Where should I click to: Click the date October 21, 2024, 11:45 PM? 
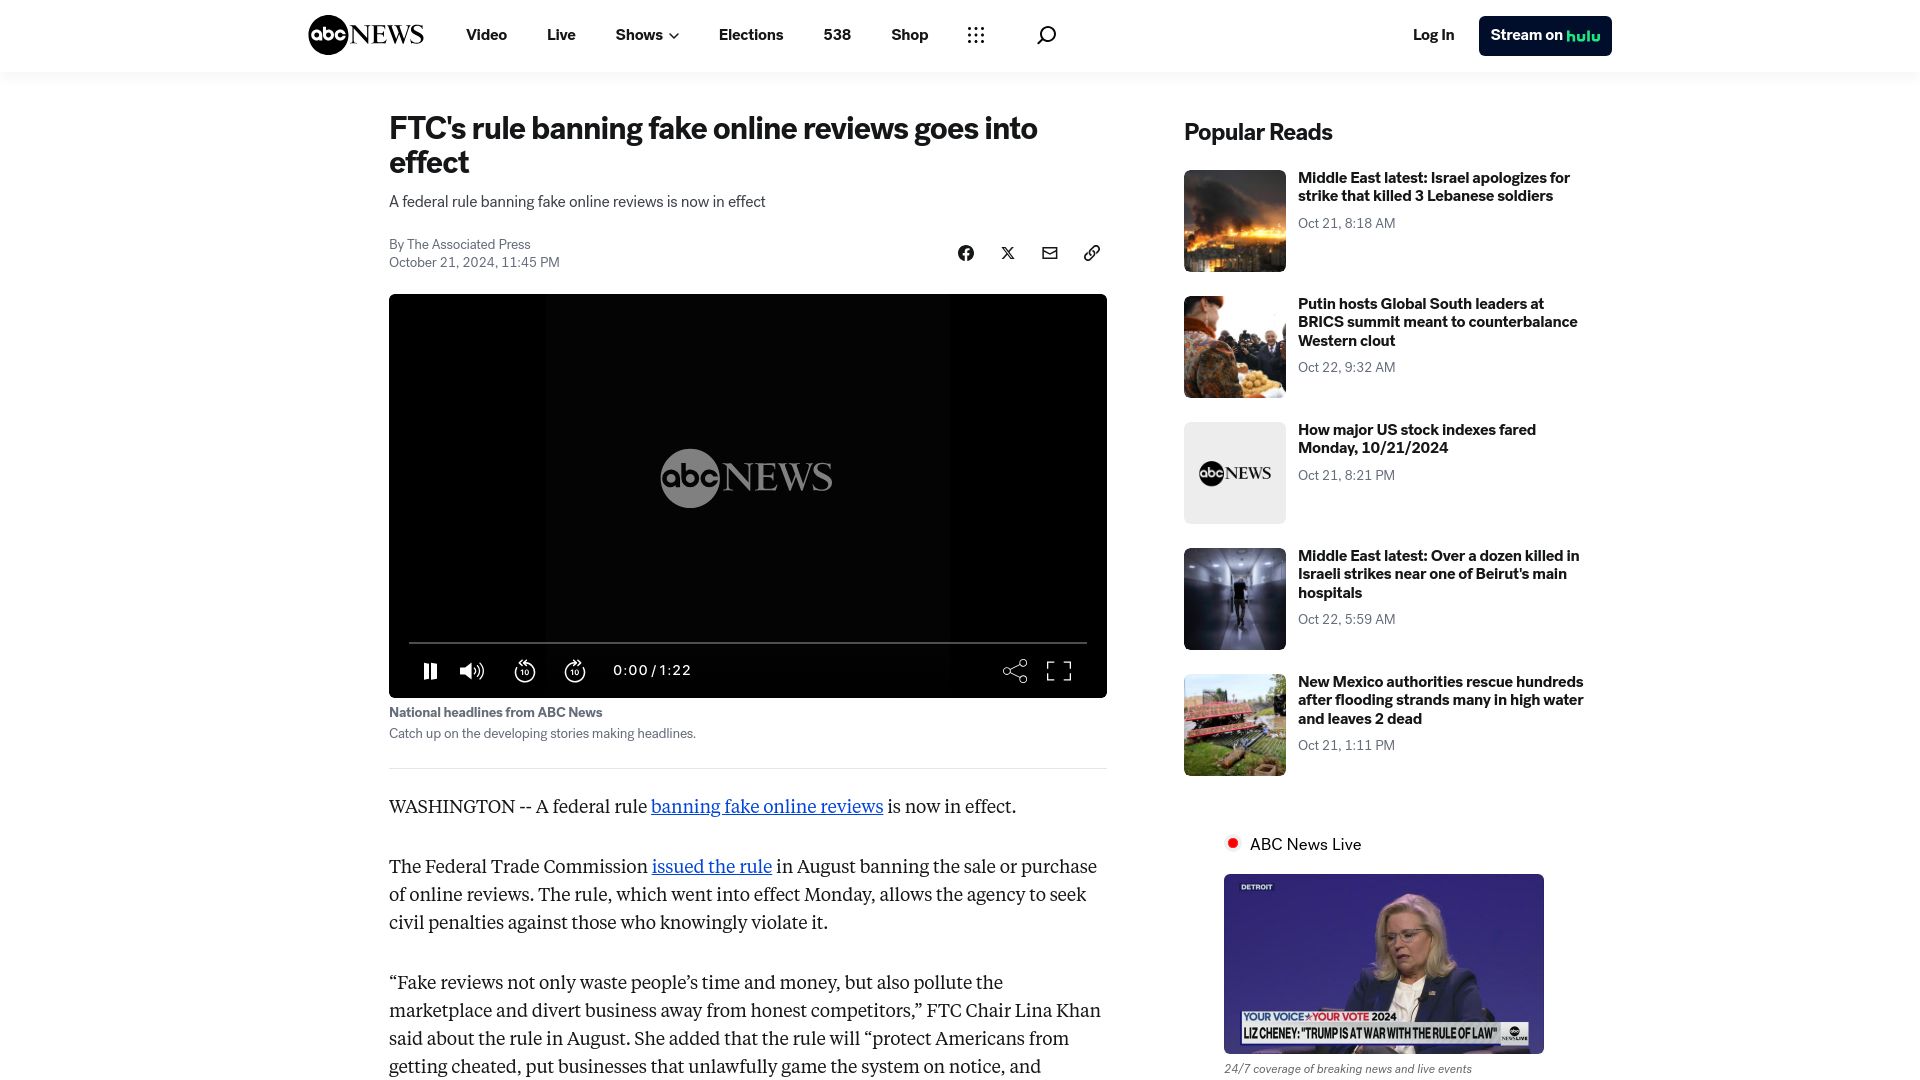(474, 263)
